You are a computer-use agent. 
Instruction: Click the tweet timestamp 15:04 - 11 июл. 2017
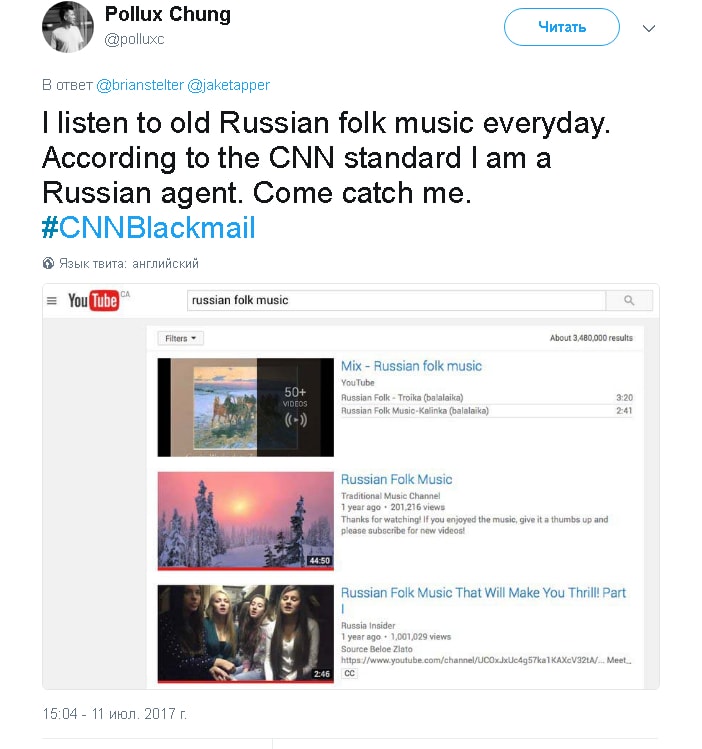pyautogui.click(x=115, y=714)
